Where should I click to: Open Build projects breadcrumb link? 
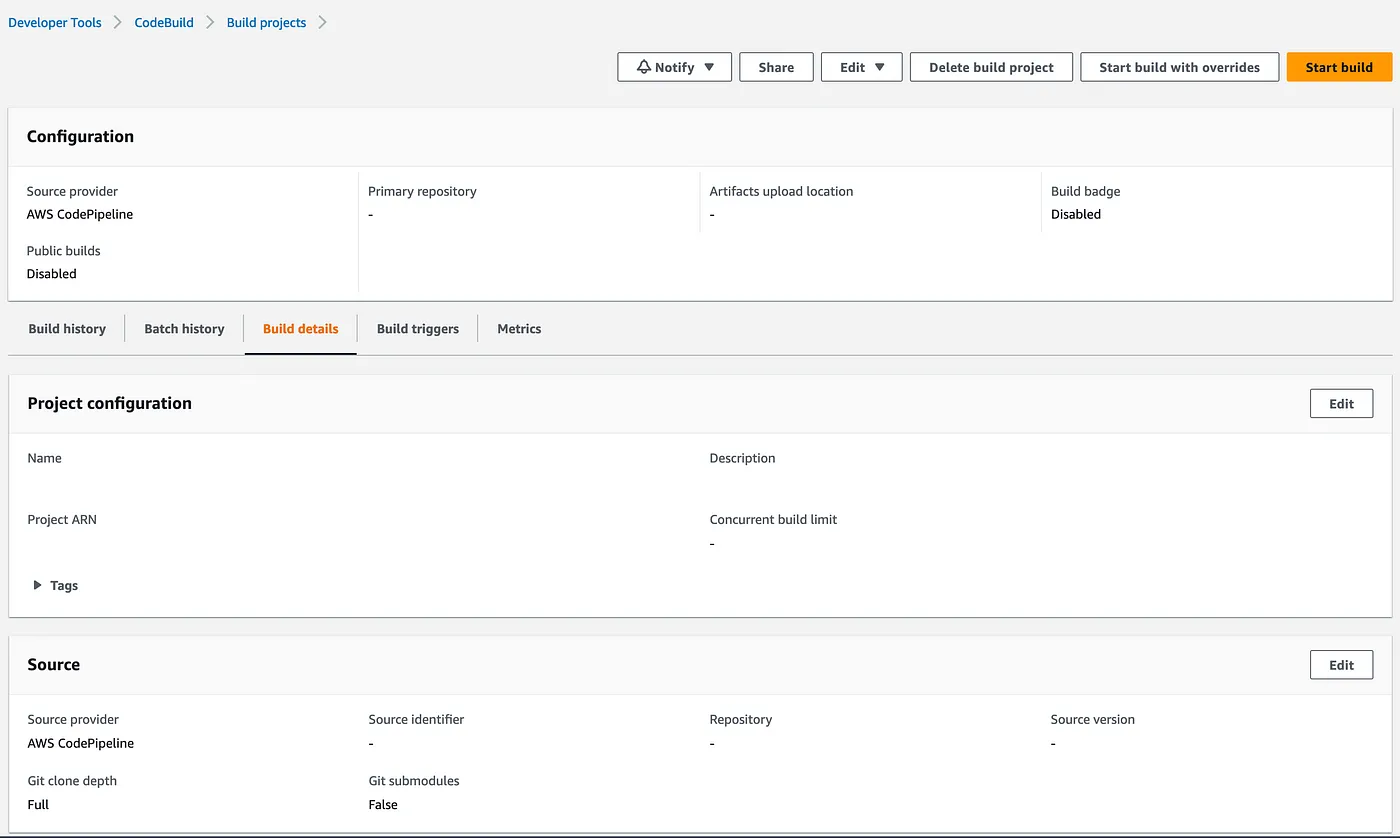pyautogui.click(x=266, y=22)
